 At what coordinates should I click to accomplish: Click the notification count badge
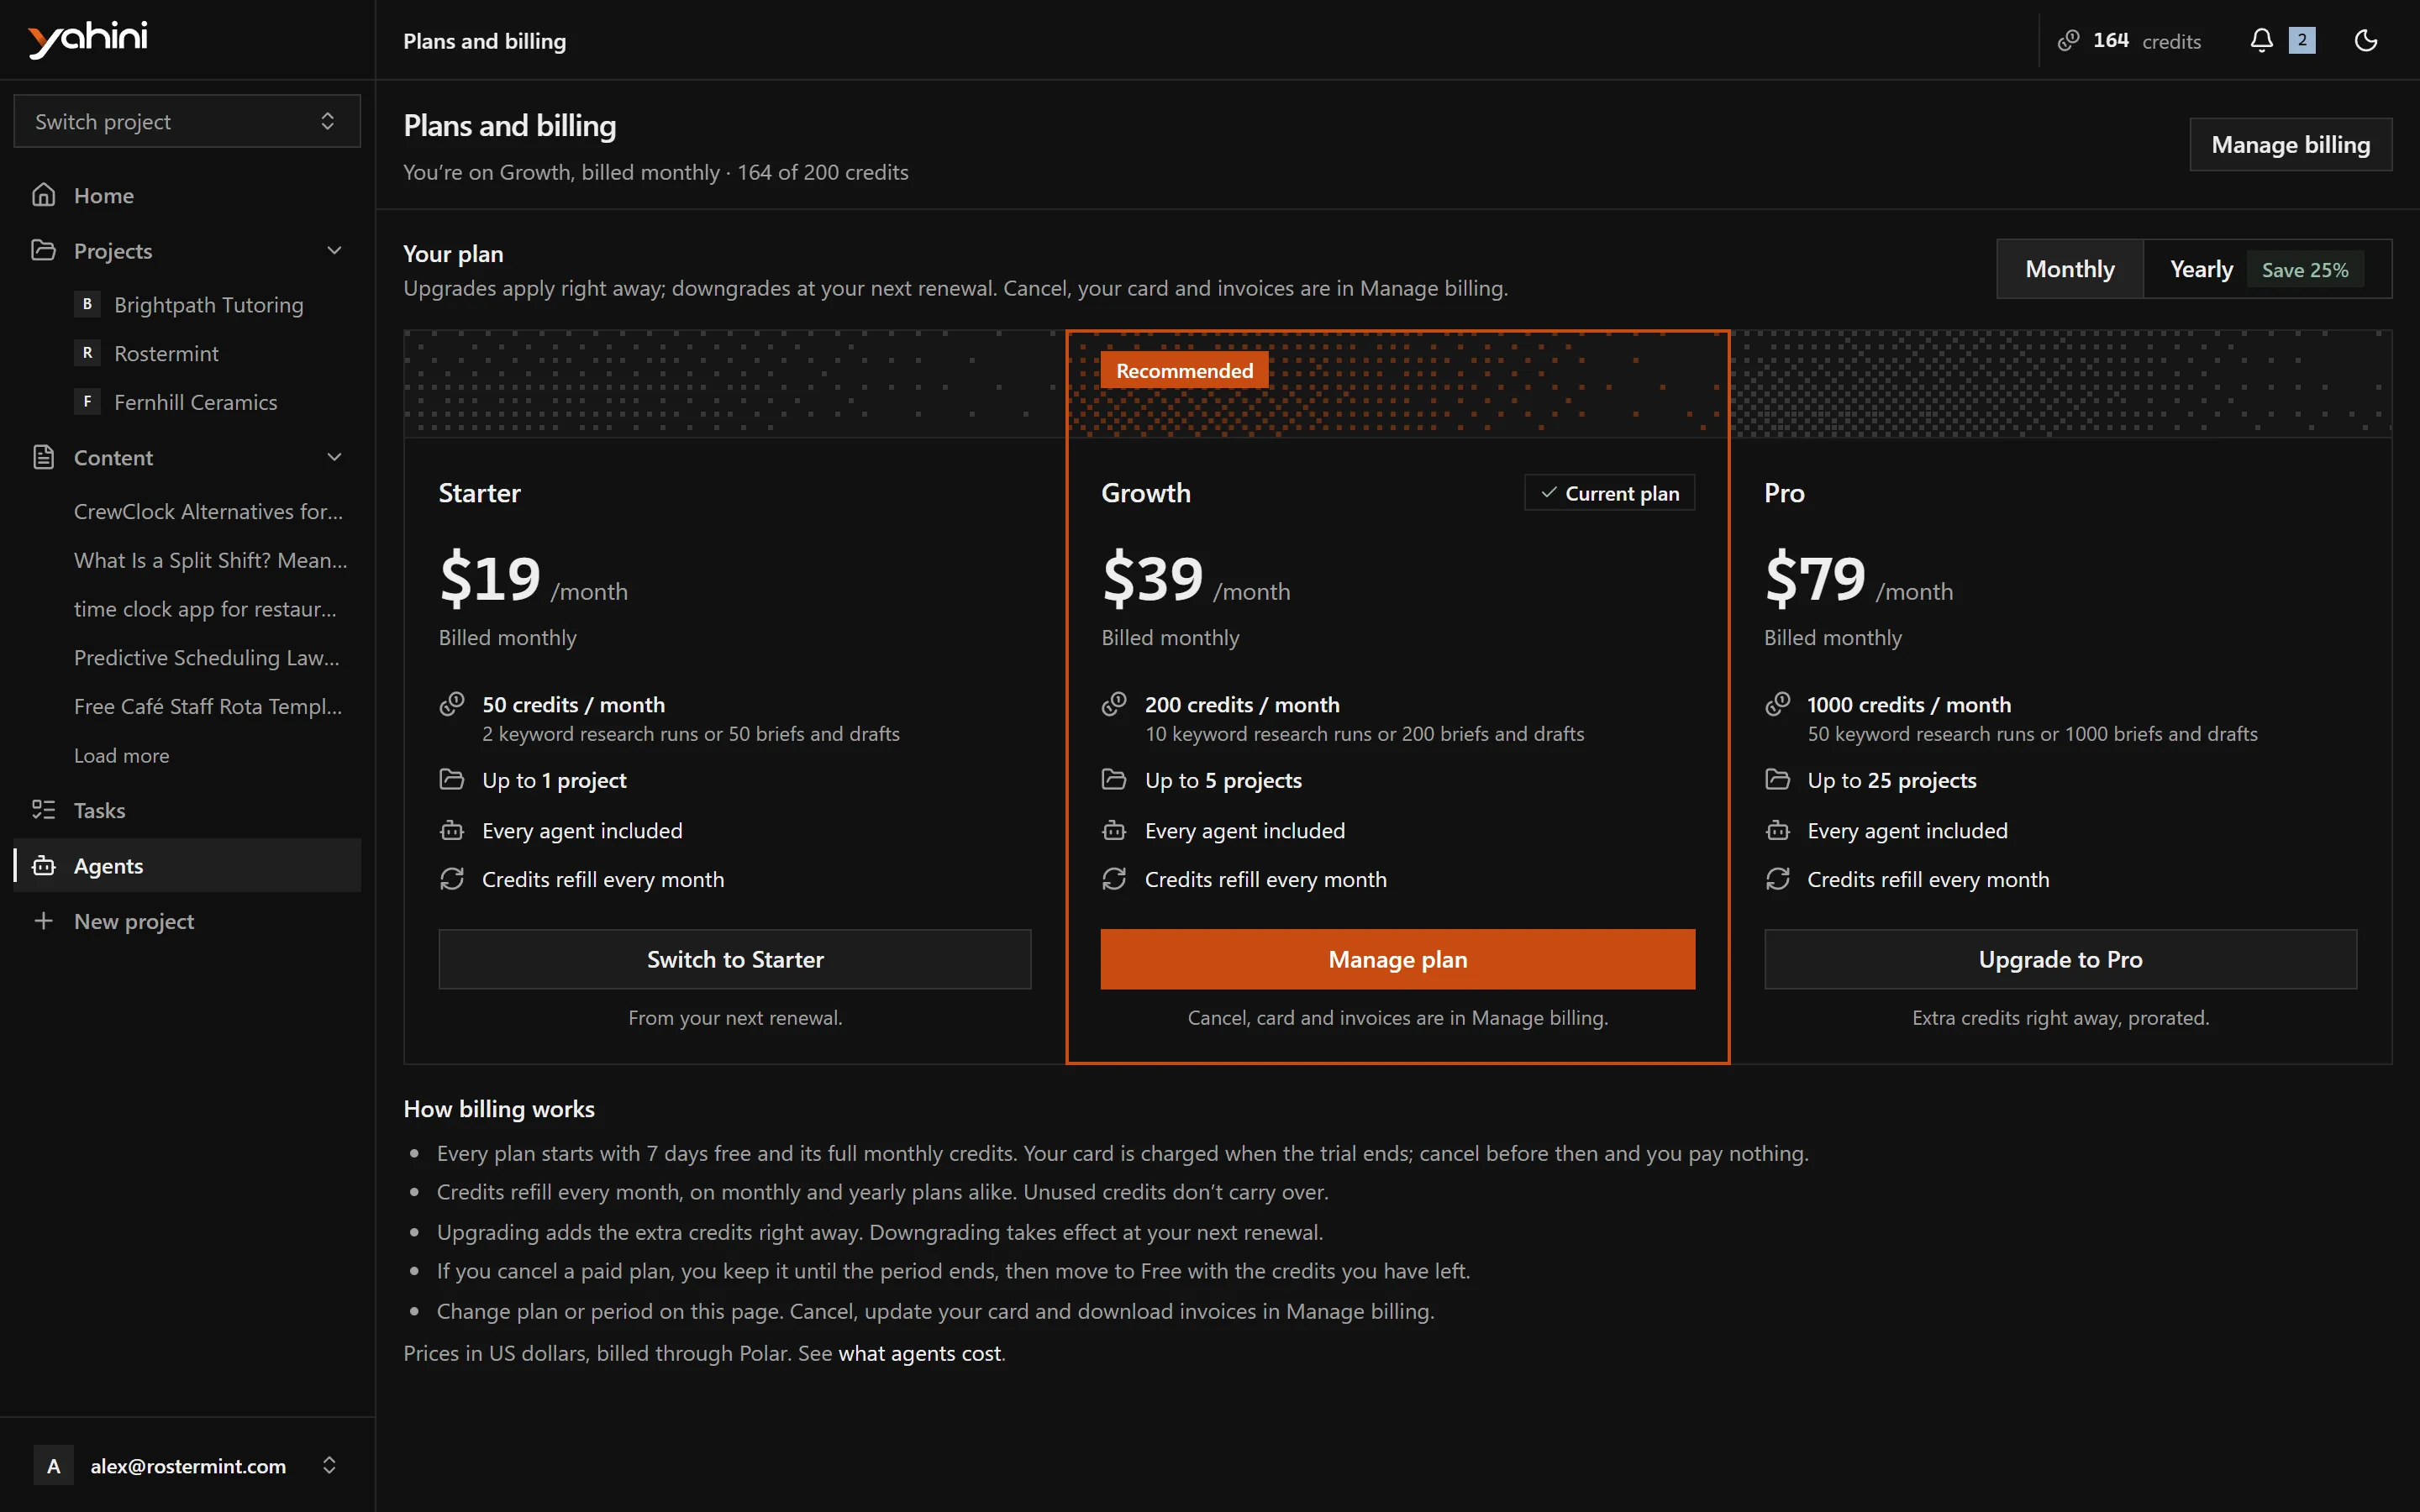pos(2302,40)
